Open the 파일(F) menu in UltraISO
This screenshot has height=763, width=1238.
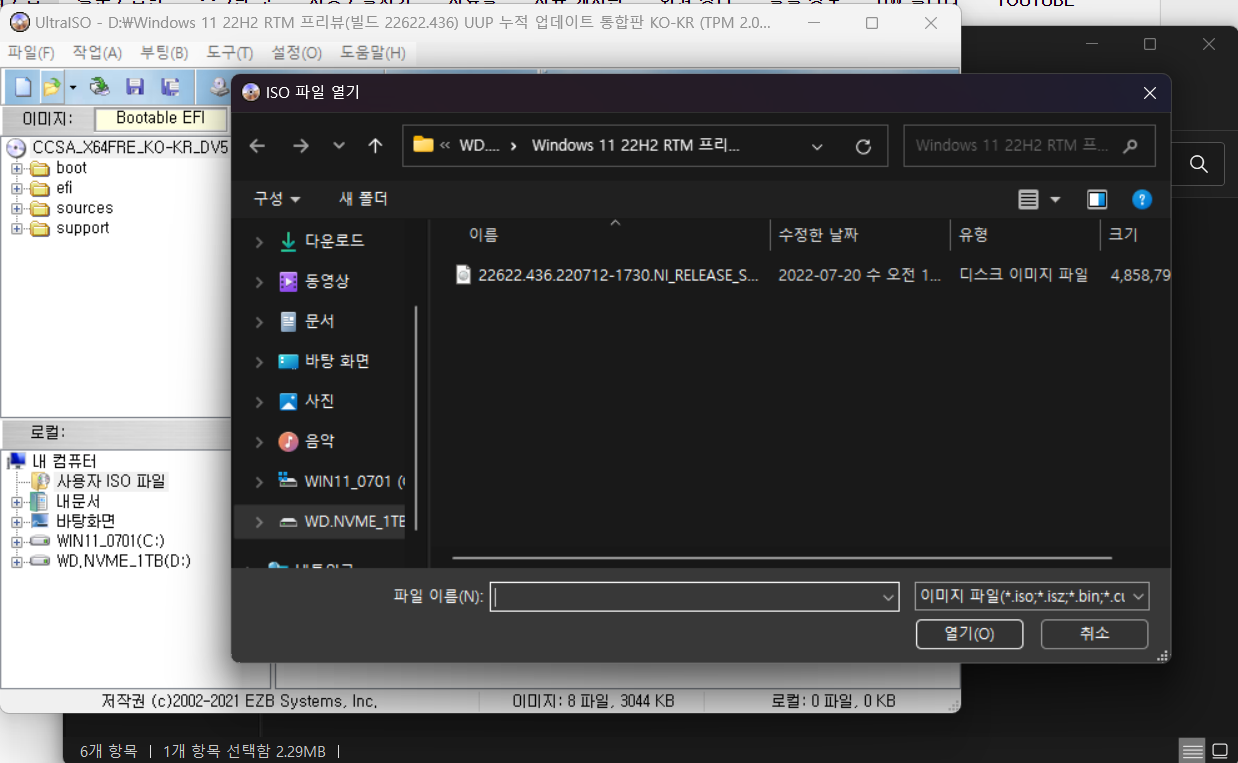(32, 53)
